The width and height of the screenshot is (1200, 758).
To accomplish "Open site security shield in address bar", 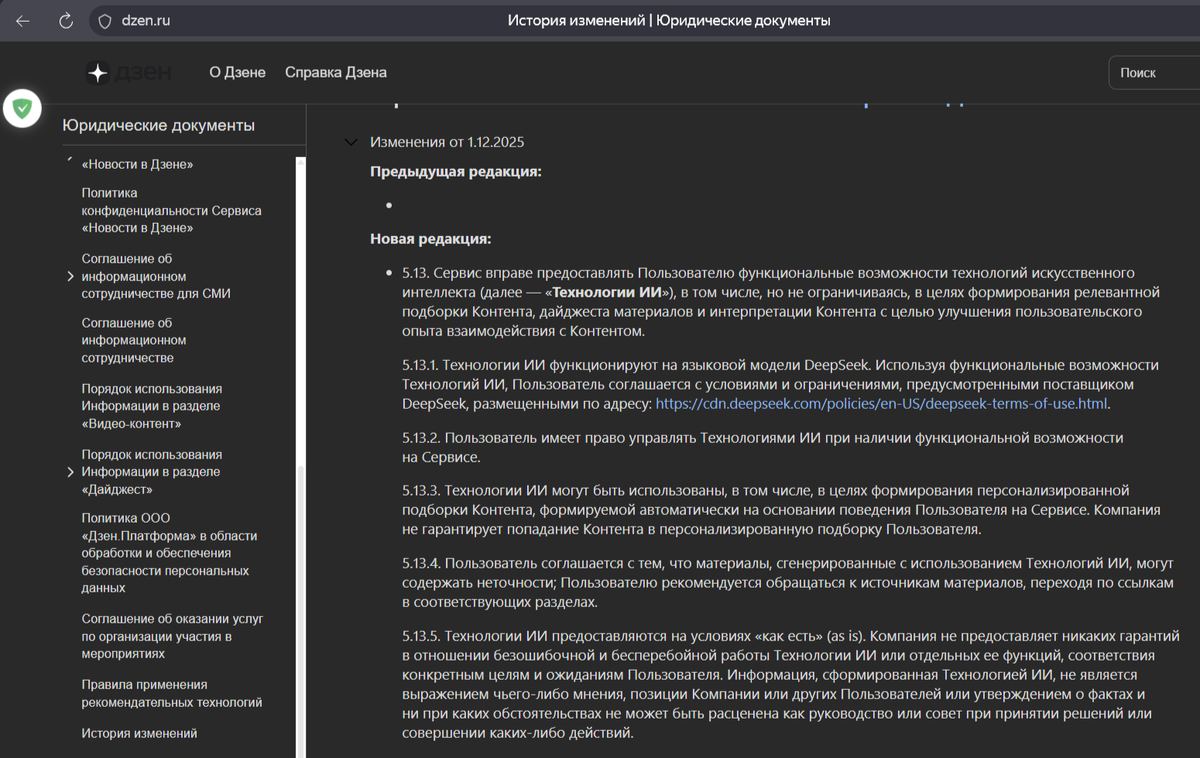I will click(x=104, y=20).
